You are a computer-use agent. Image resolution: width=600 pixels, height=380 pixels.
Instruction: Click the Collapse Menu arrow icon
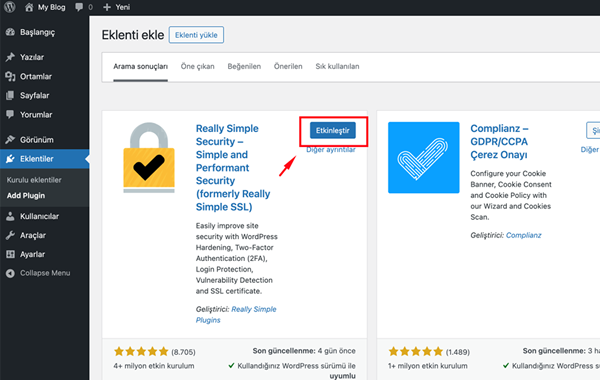[x=10, y=273]
